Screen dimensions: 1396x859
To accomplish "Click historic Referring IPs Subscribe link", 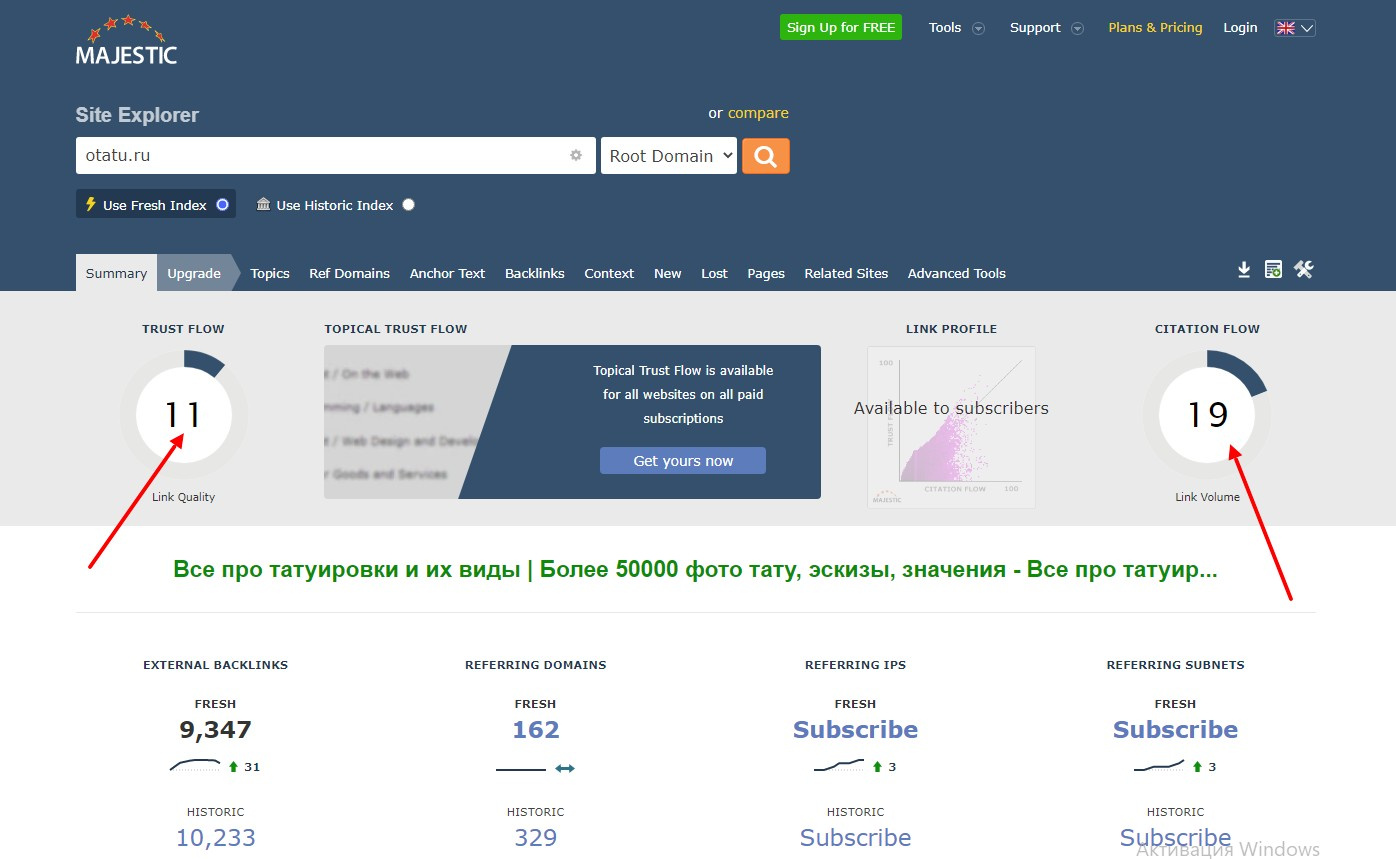I will (856, 838).
